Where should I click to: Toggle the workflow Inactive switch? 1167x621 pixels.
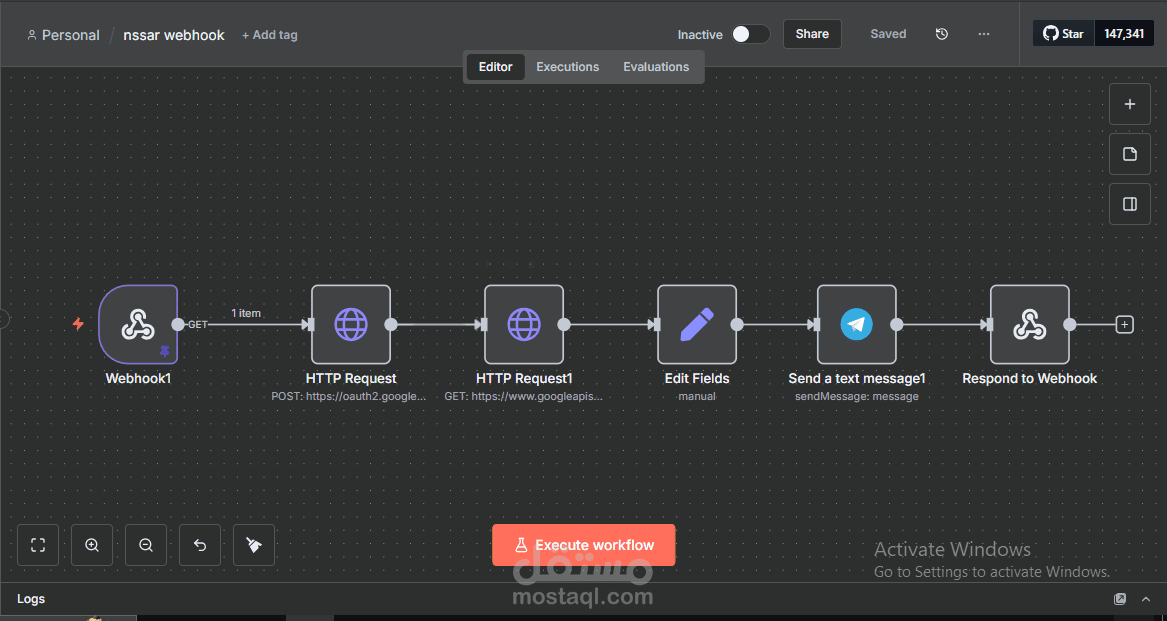pos(750,34)
